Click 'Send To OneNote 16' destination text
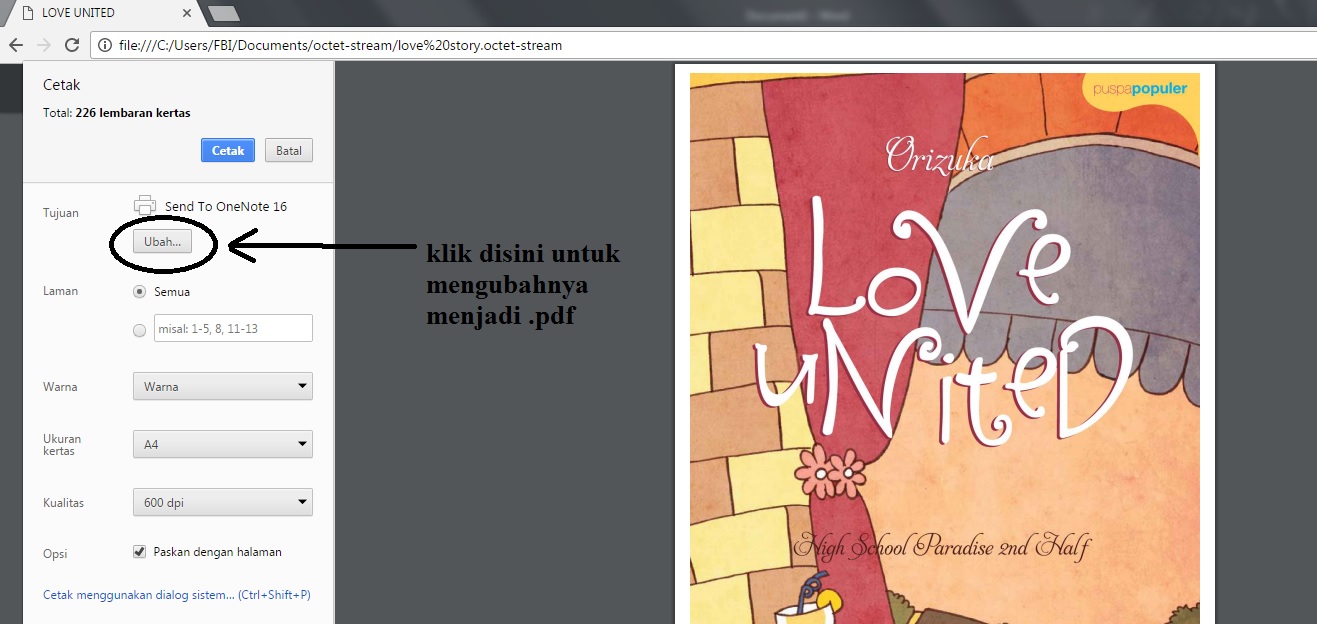Screen dimensions: 1317x624 pos(226,206)
